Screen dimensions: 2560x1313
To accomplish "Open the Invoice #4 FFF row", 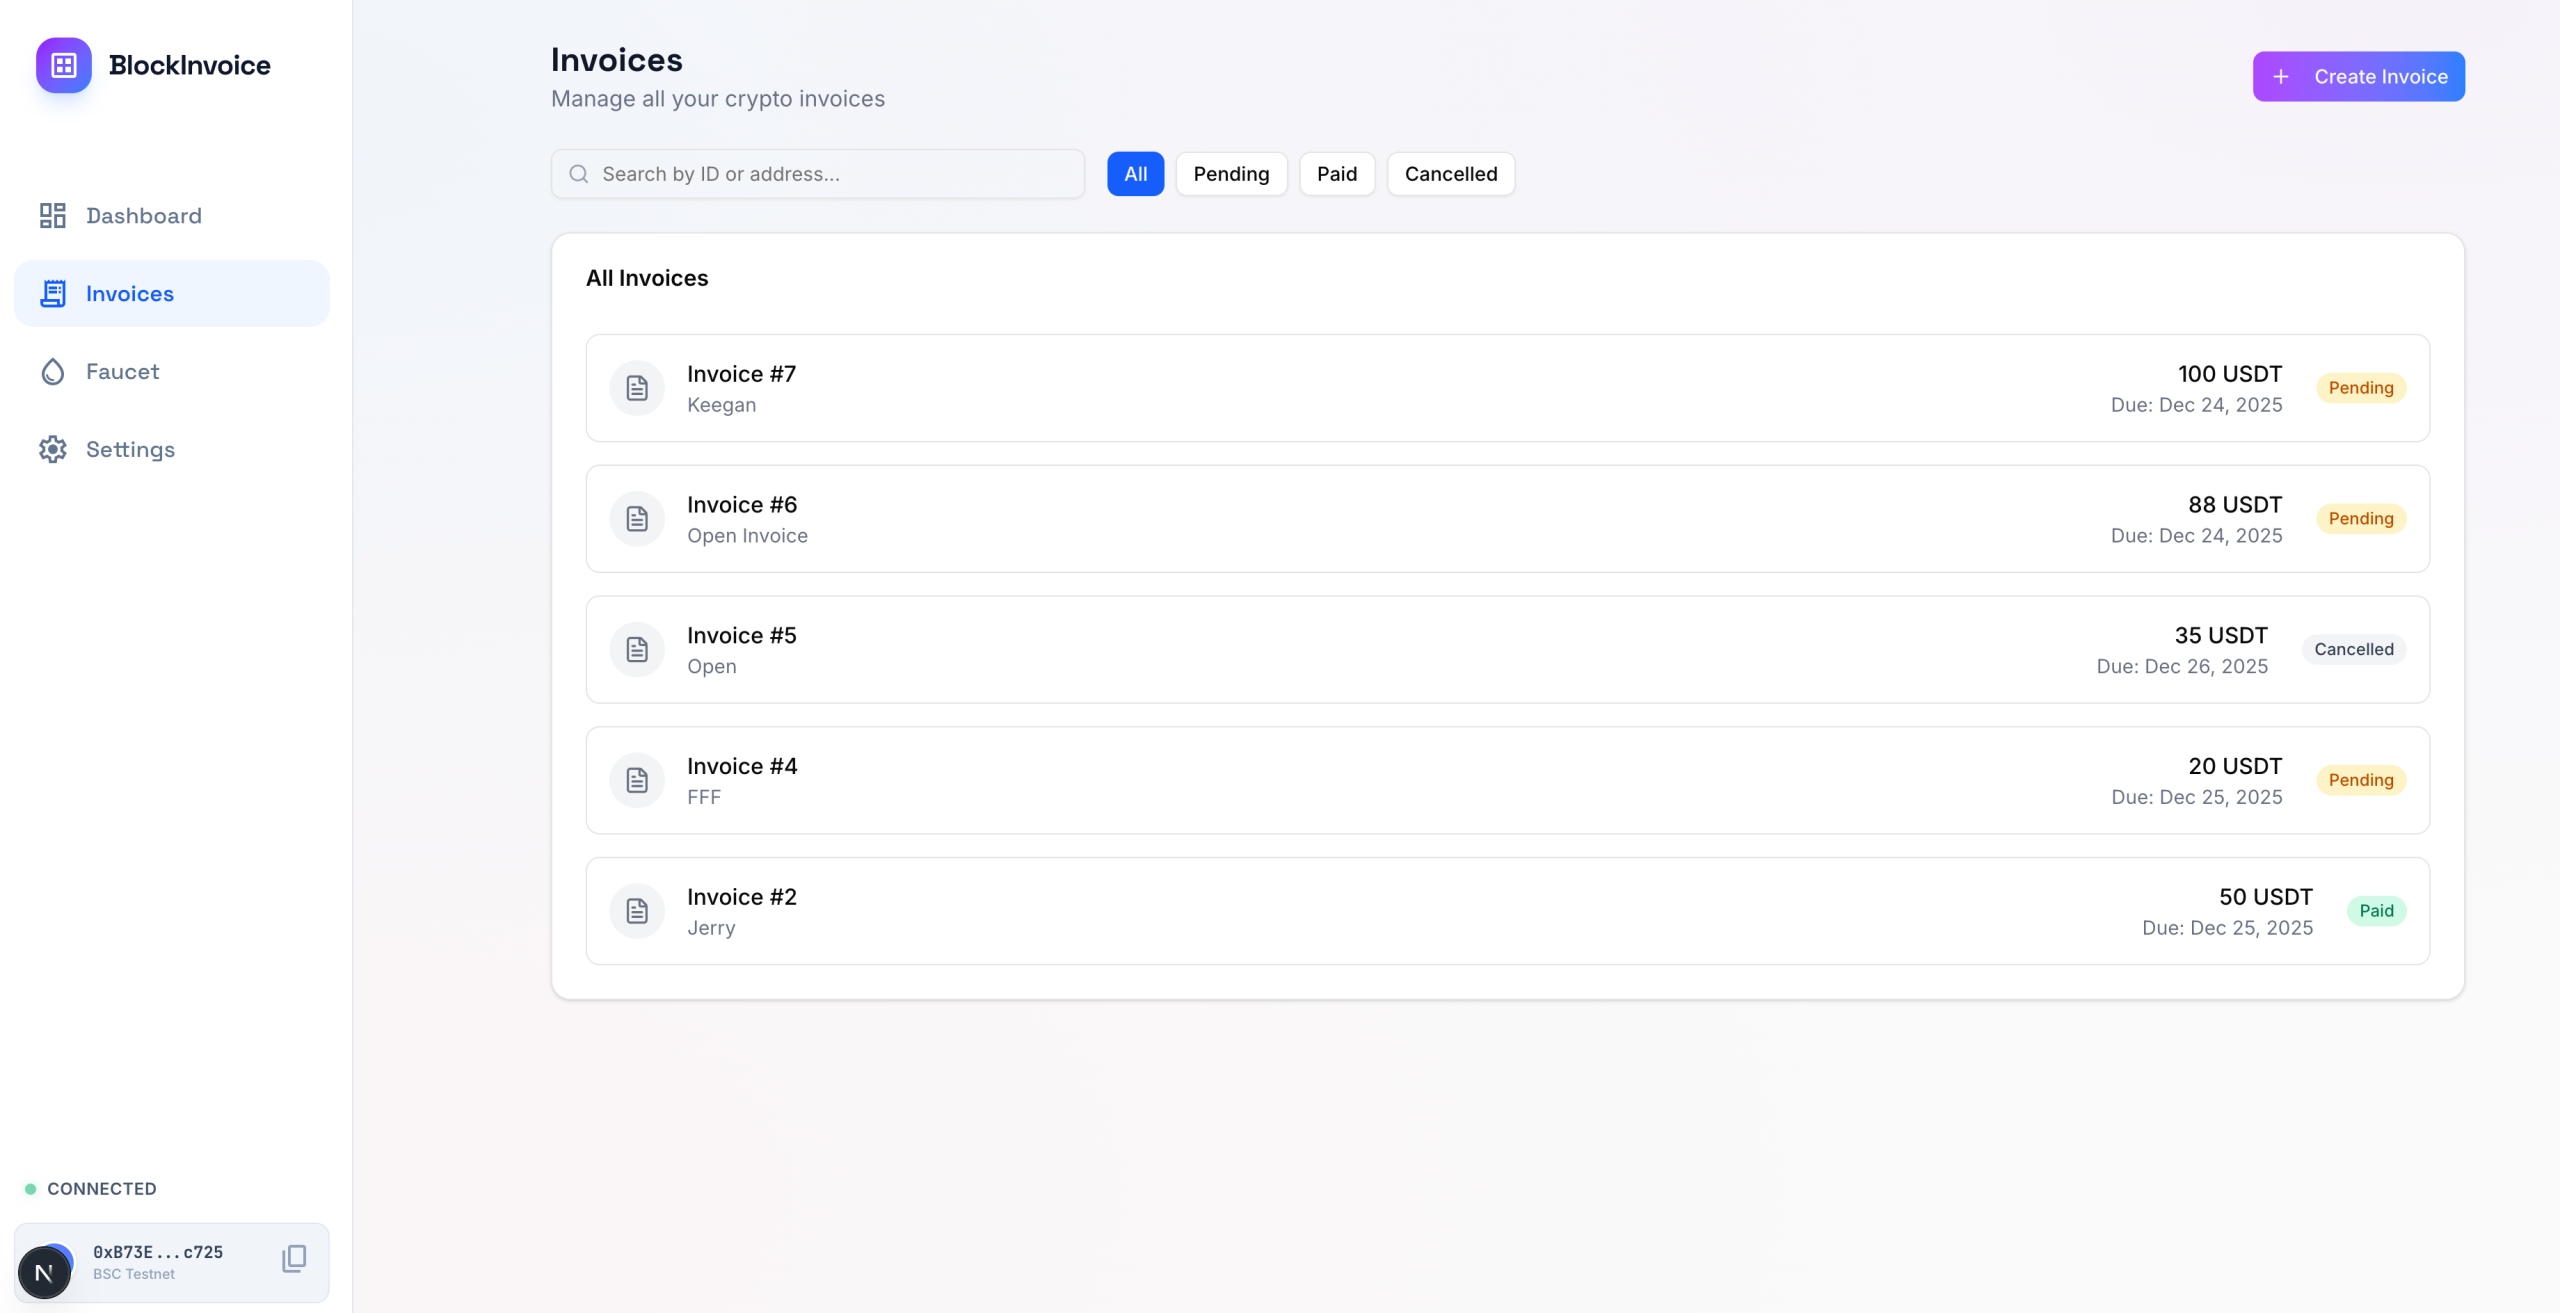I will click(1400, 781).
